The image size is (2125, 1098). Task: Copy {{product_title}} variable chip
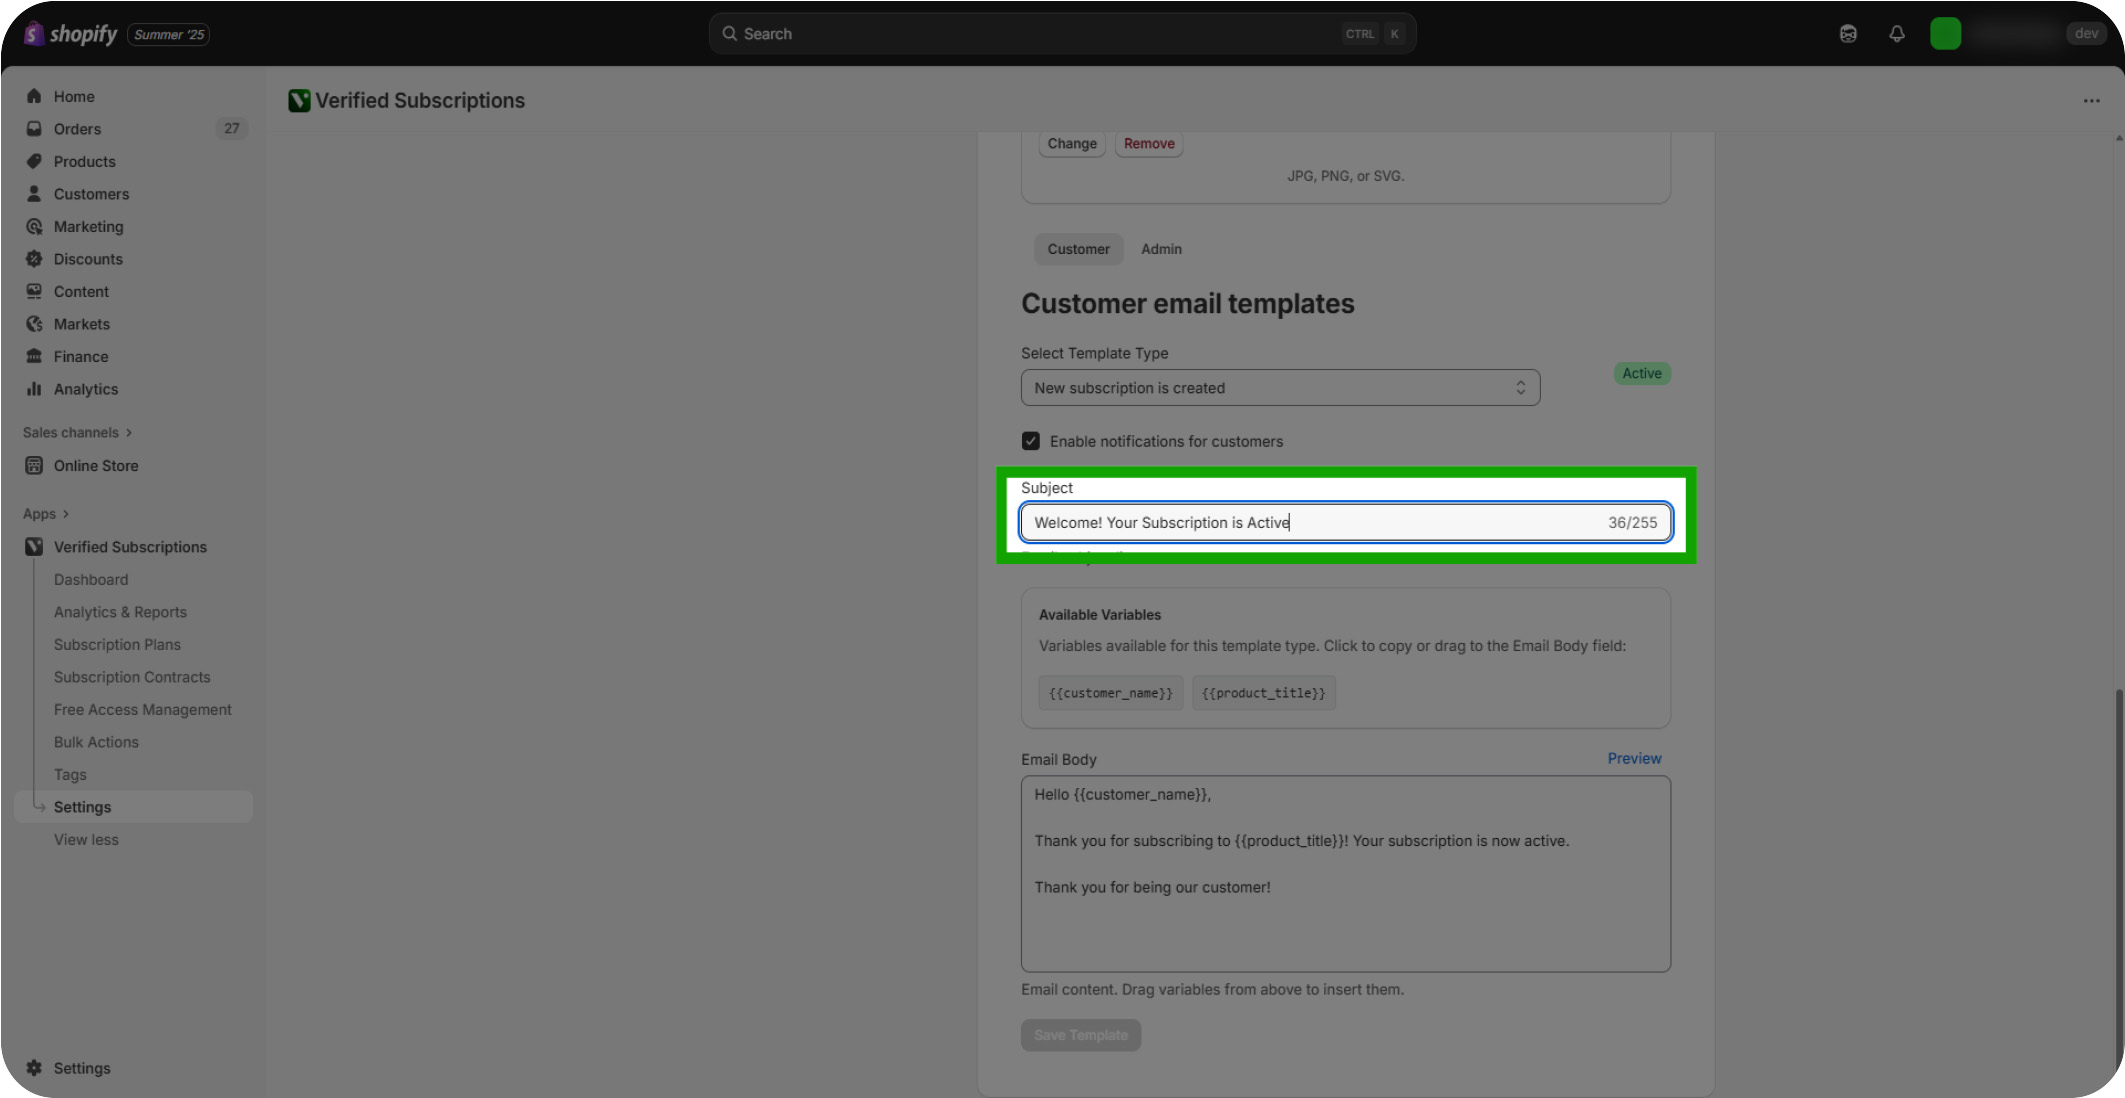pyautogui.click(x=1263, y=693)
